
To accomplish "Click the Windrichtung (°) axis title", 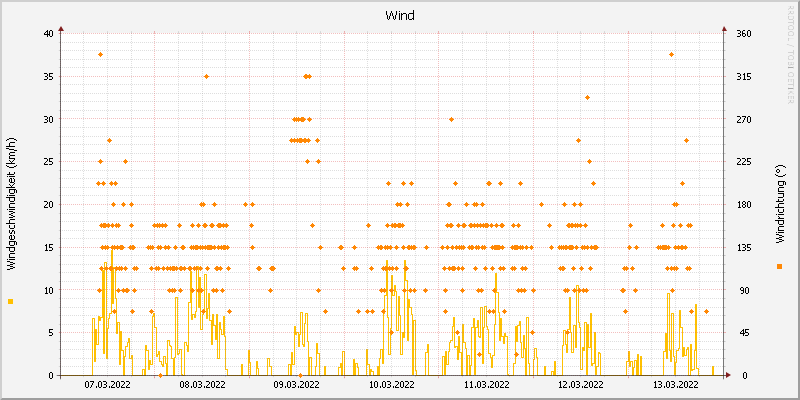I will coord(779,204).
